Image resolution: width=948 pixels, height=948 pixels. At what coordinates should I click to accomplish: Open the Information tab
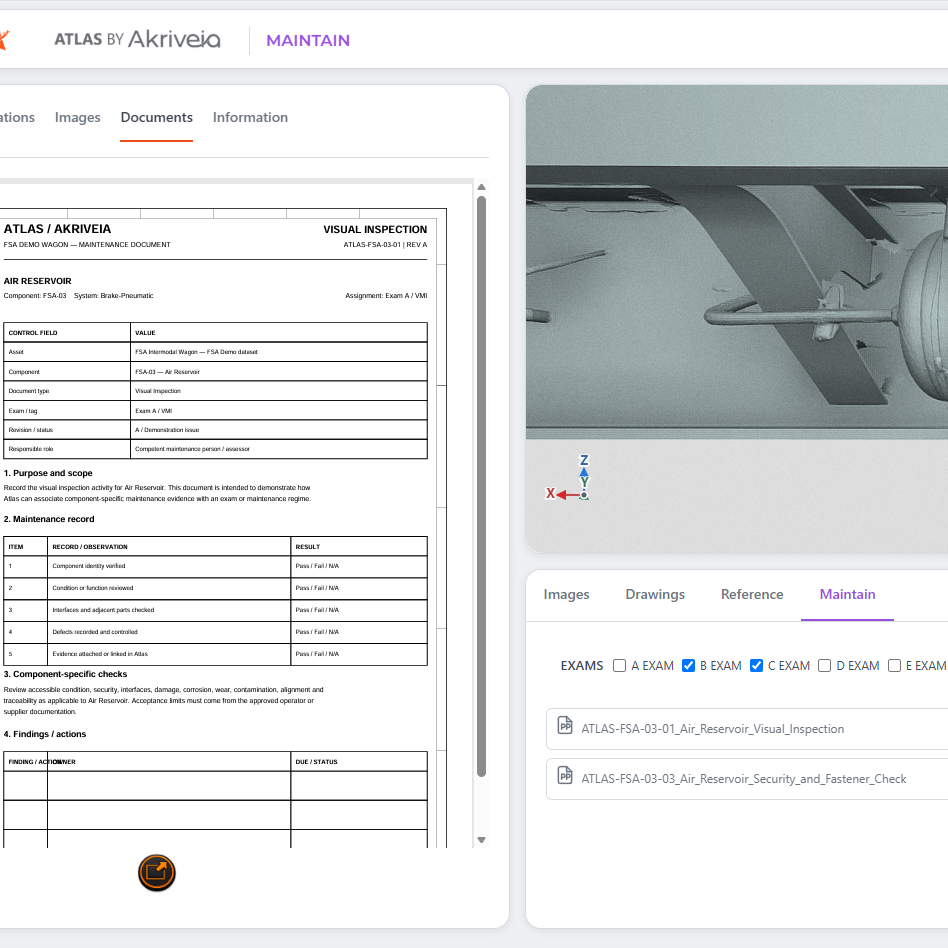tap(250, 117)
